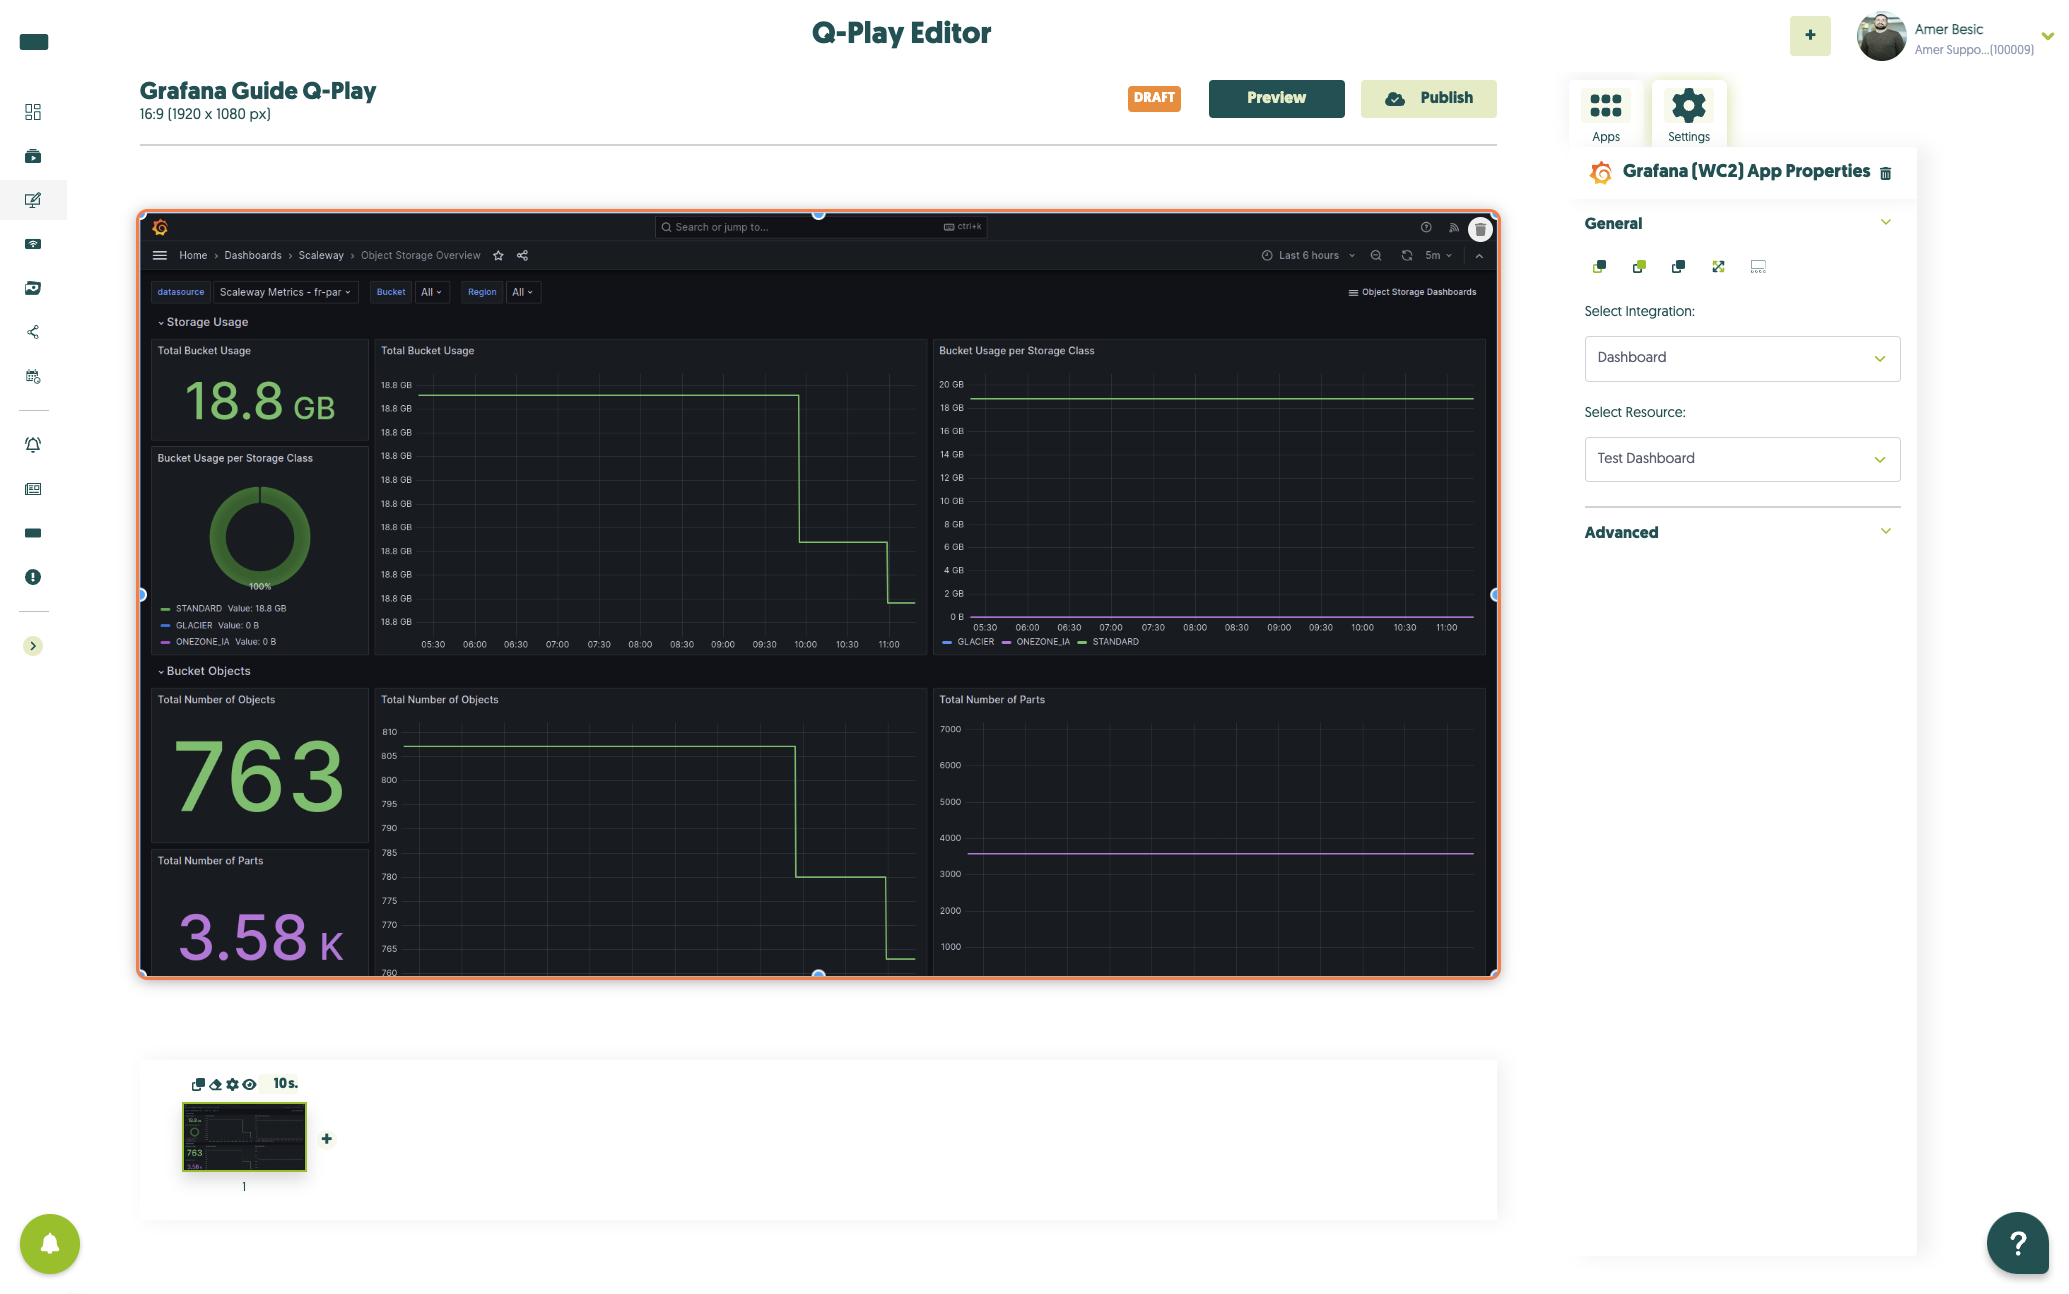Click the help question mark button
Image resolution: width=2069 pixels, height=1294 pixels.
2017,1243
